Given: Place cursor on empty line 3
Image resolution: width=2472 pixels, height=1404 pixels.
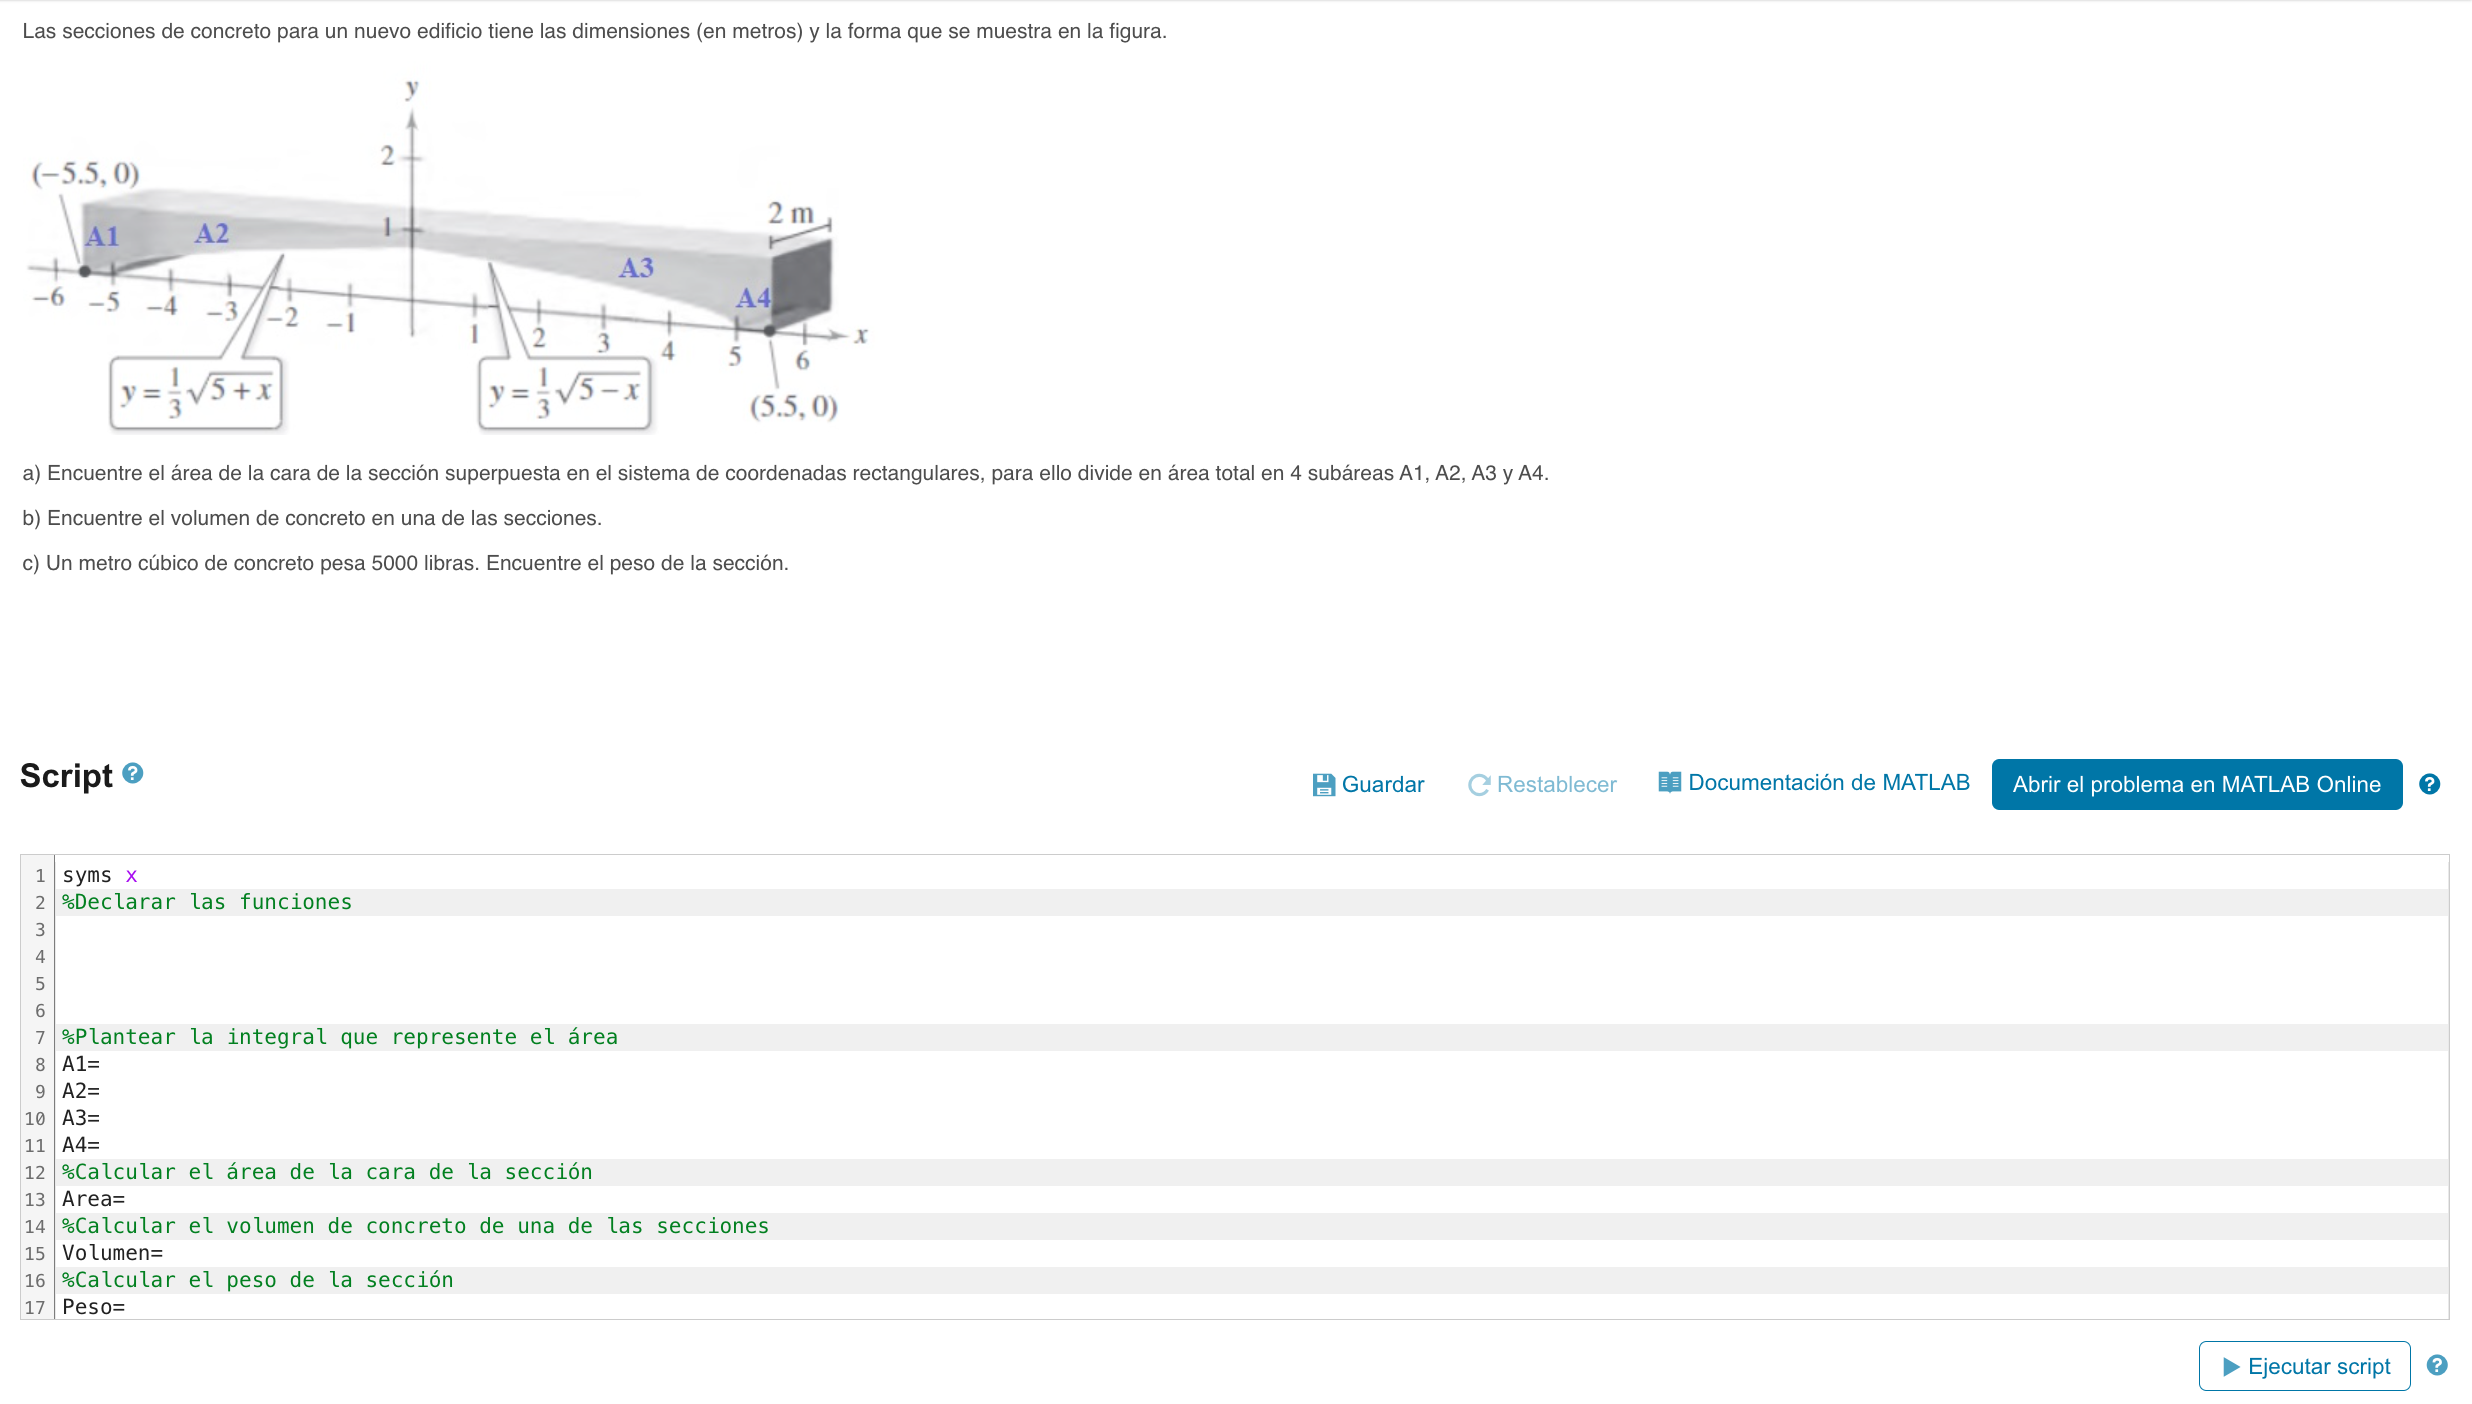Looking at the screenshot, I should coord(1250,929).
